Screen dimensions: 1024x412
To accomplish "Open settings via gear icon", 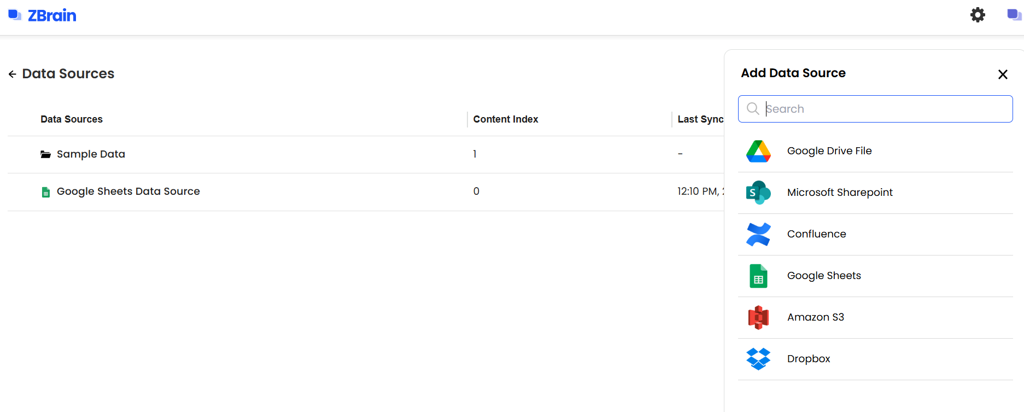I will click(978, 15).
